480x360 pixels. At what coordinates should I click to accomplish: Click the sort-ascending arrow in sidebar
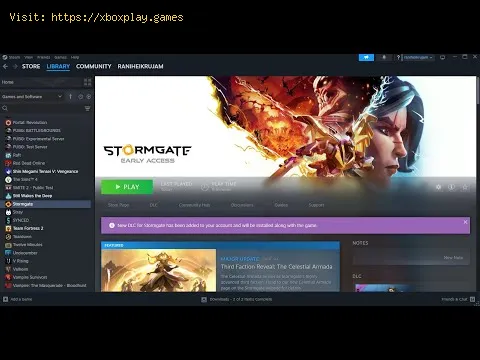point(70,97)
